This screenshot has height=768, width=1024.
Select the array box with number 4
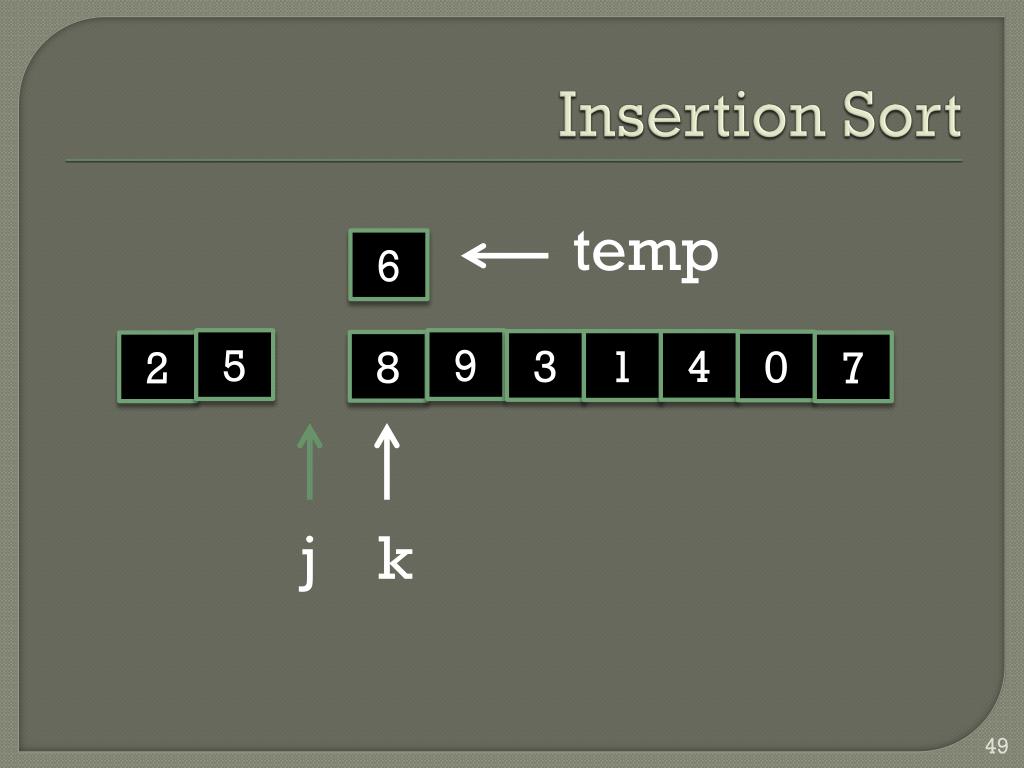[x=699, y=366]
